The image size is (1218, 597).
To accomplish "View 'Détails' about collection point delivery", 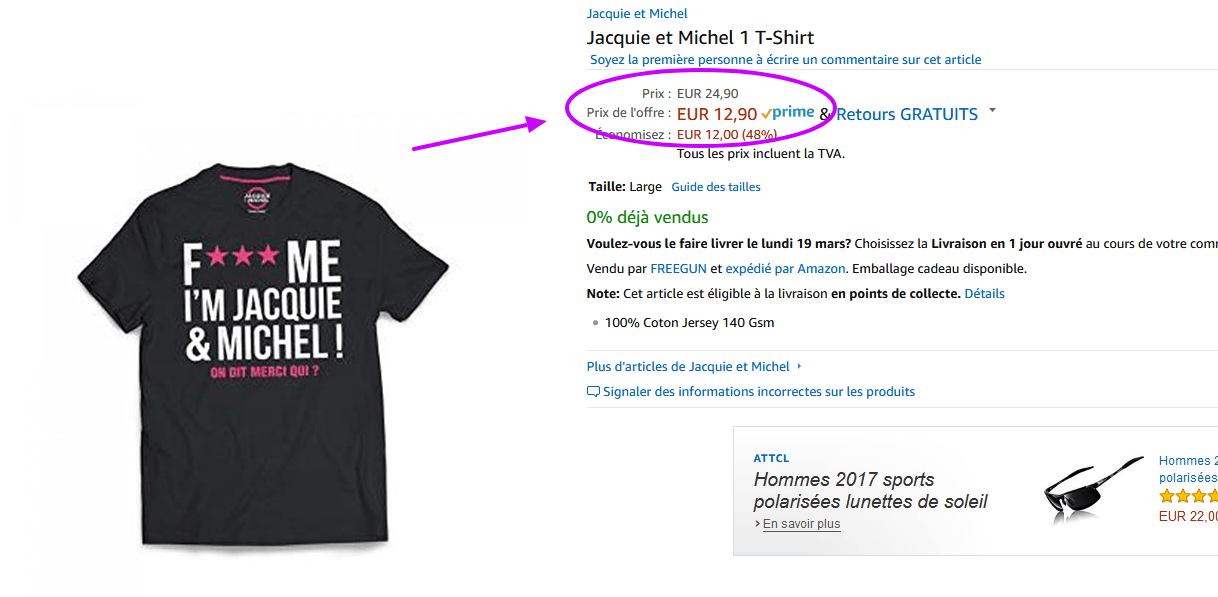I will (985, 293).
